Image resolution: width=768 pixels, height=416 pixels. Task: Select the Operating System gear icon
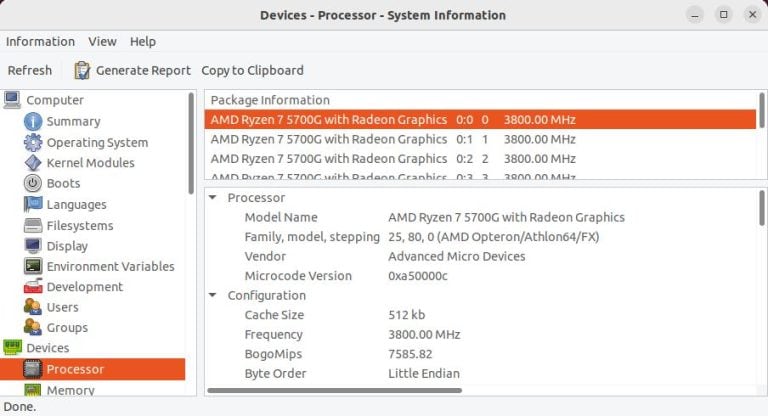tap(33, 143)
